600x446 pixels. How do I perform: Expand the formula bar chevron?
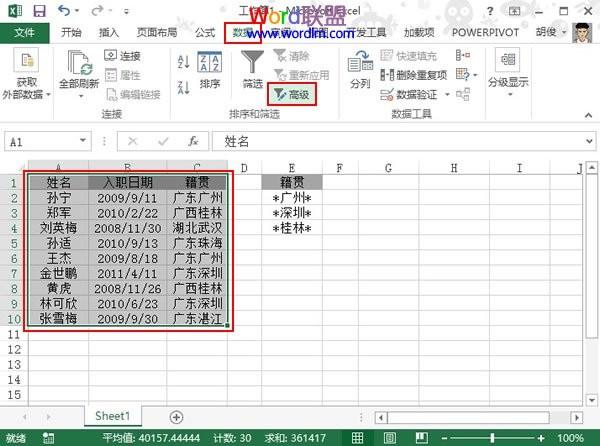click(x=589, y=142)
